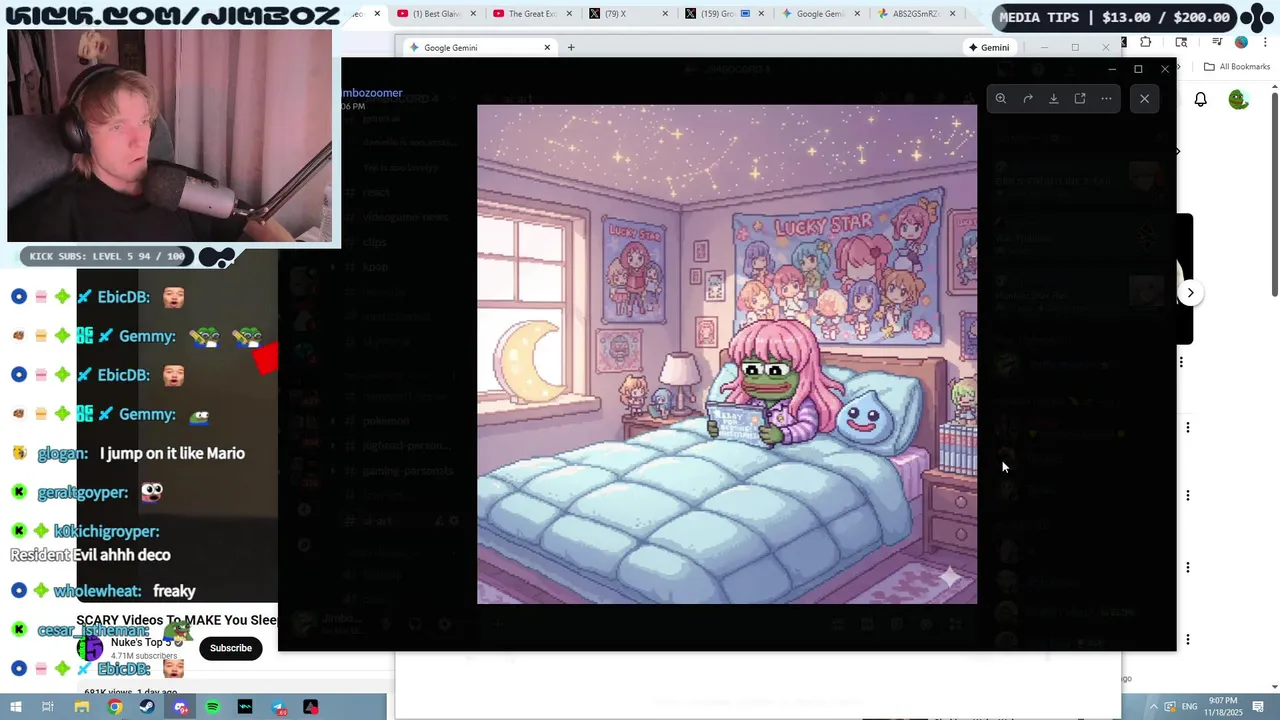Open File Explorer from the taskbar

pos(82,707)
